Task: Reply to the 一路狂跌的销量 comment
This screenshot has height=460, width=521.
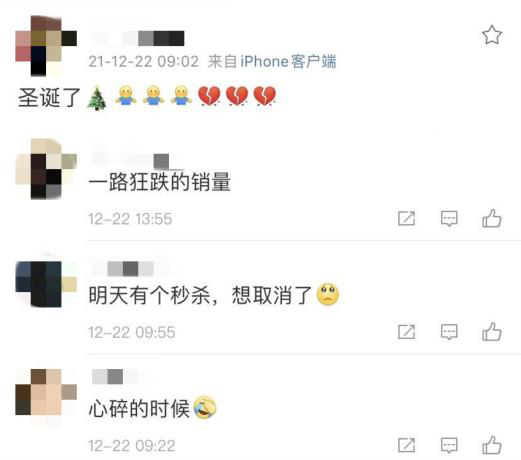Action: 449,219
